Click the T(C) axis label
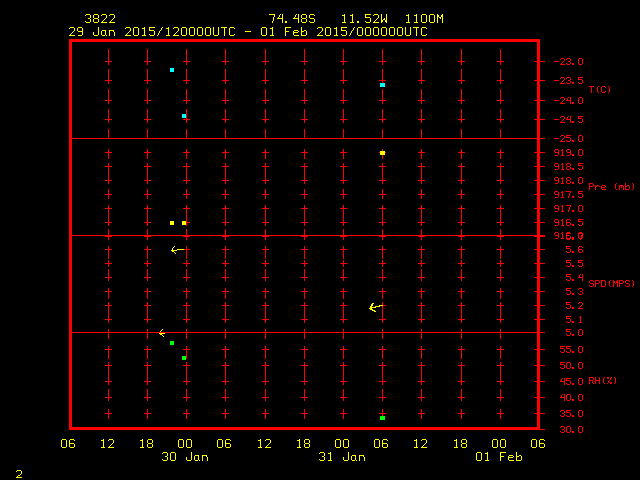 click(599, 90)
